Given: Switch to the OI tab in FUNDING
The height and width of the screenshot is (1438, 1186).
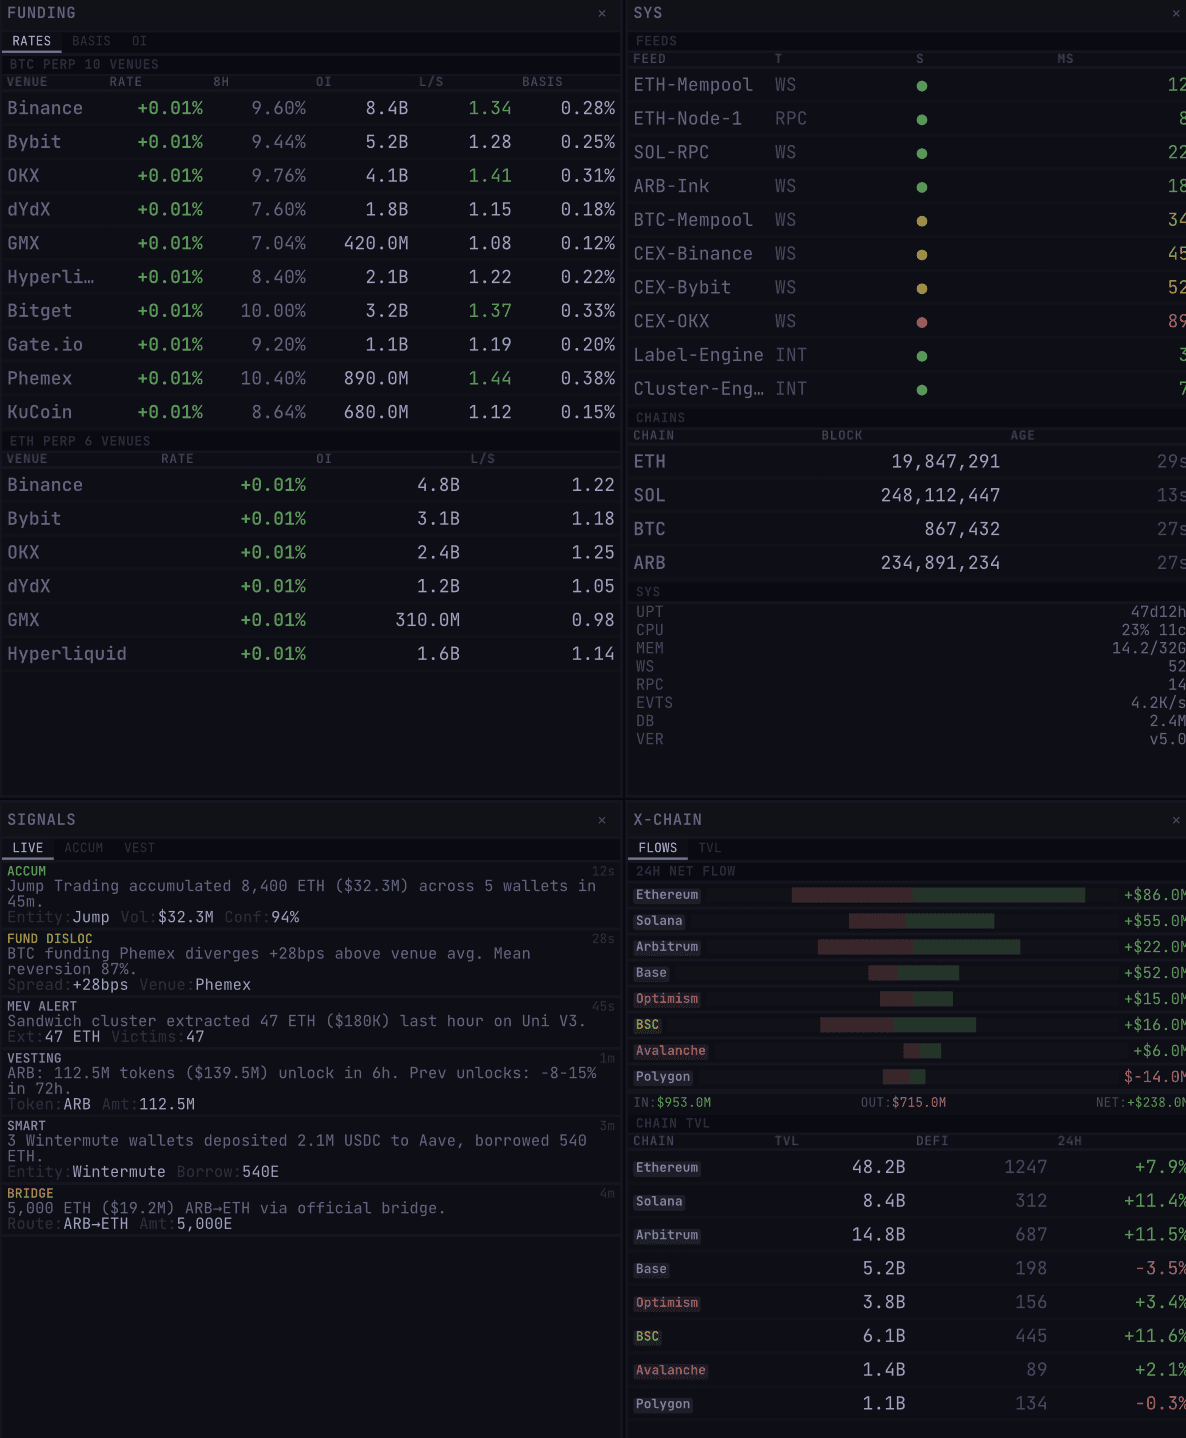Looking at the screenshot, I should click(x=139, y=41).
